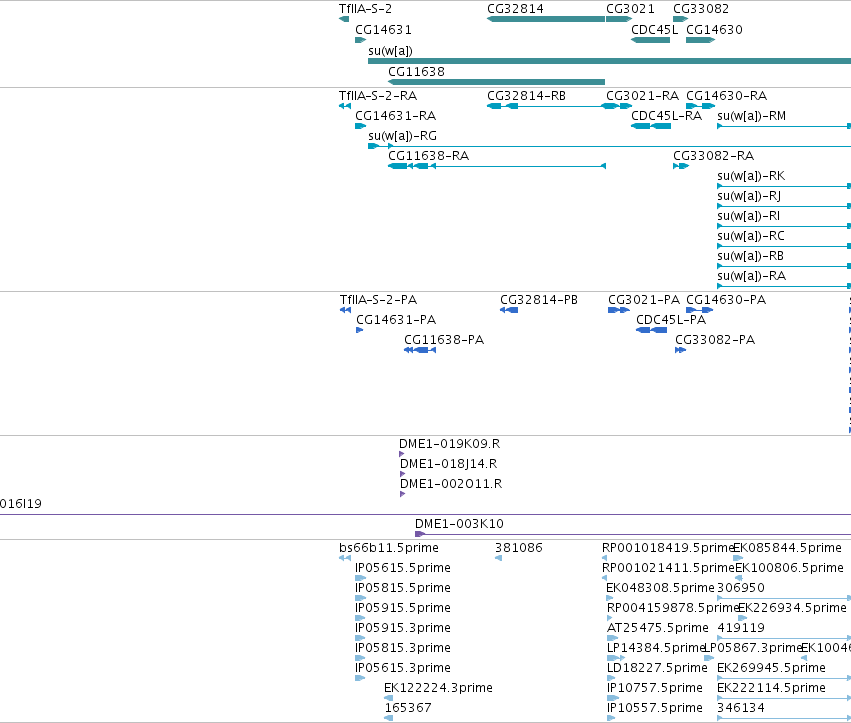851x723 pixels.
Task: Click the EK269945.5prime EST label
Action: point(771,668)
